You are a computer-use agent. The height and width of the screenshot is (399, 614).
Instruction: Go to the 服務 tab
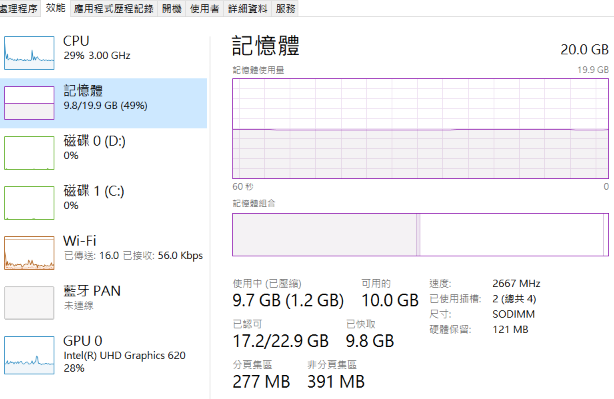pyautogui.click(x=285, y=9)
